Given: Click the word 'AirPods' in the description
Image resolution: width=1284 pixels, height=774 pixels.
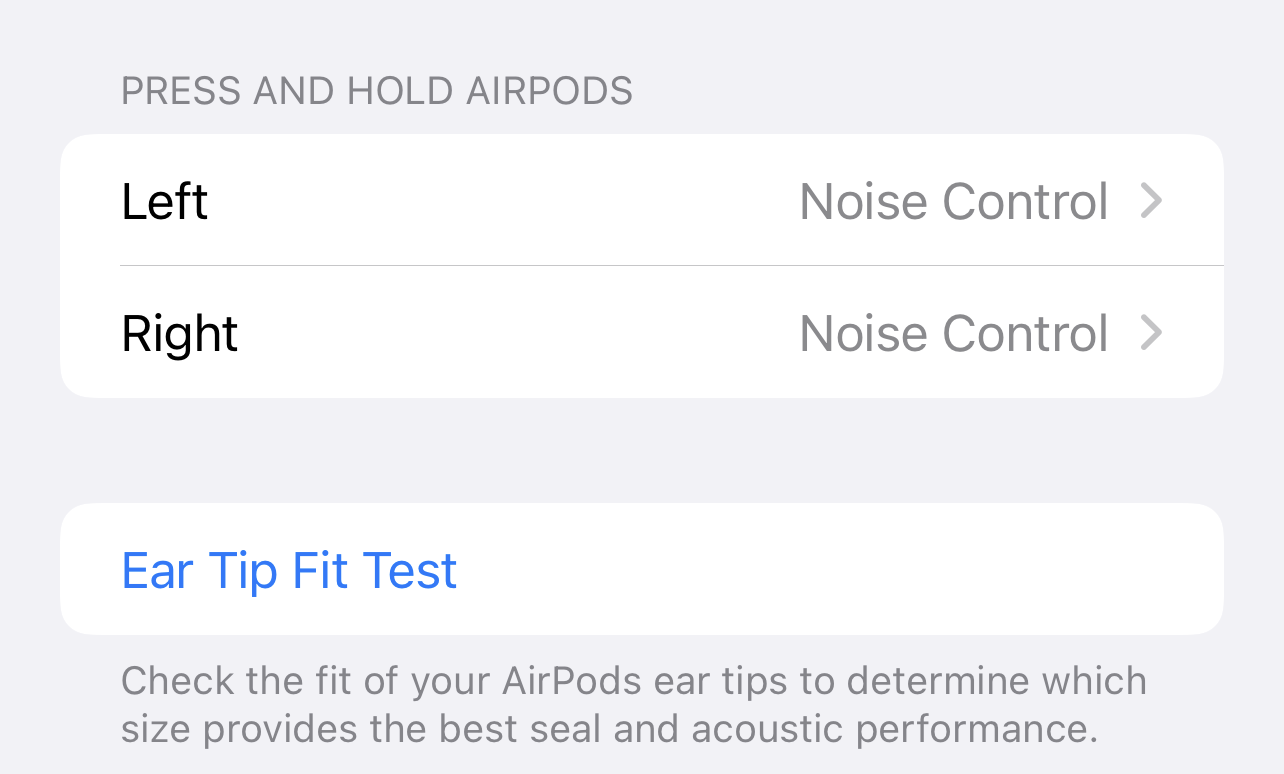Looking at the screenshot, I should coord(571,681).
